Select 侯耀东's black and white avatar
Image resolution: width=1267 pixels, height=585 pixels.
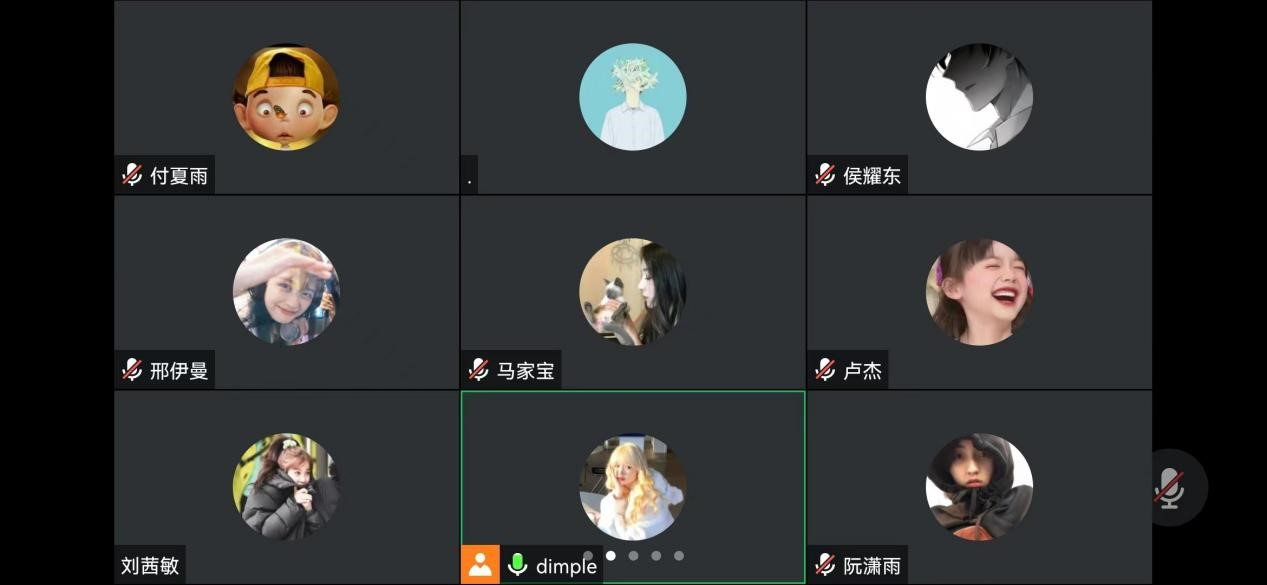[979, 97]
